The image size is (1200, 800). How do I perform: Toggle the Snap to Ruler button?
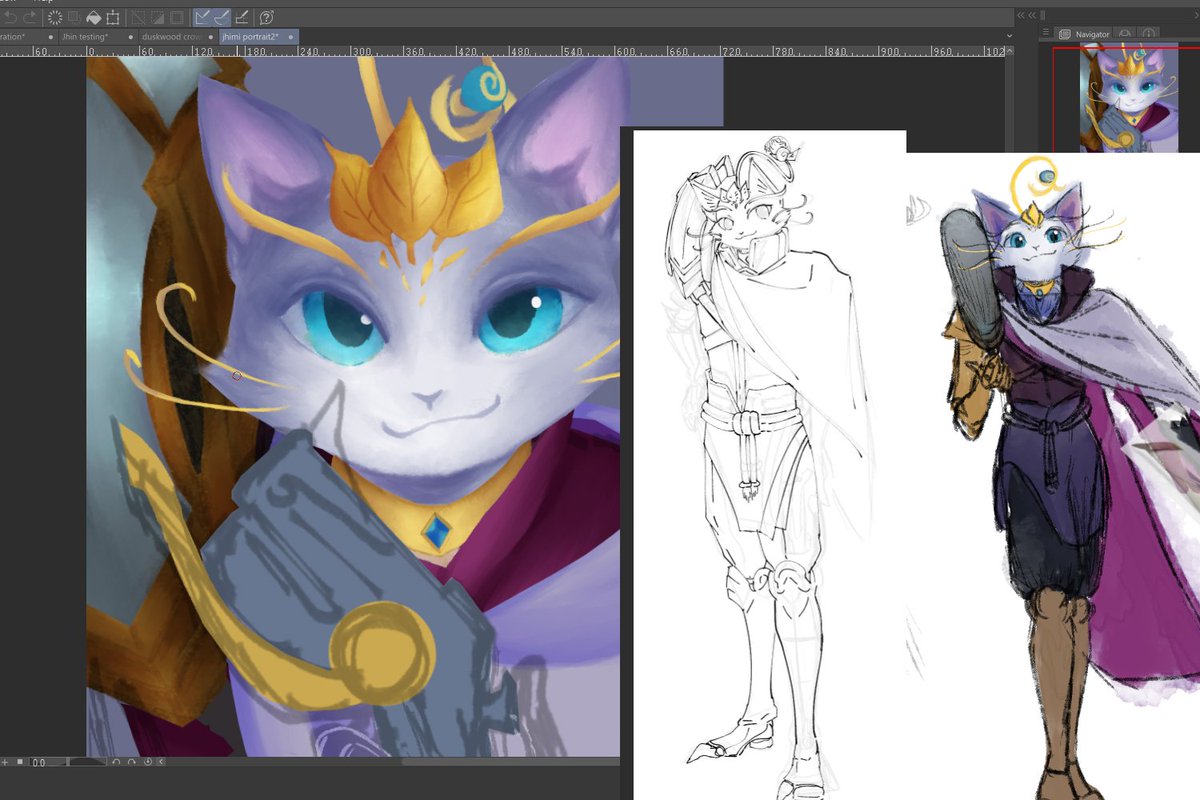point(203,17)
